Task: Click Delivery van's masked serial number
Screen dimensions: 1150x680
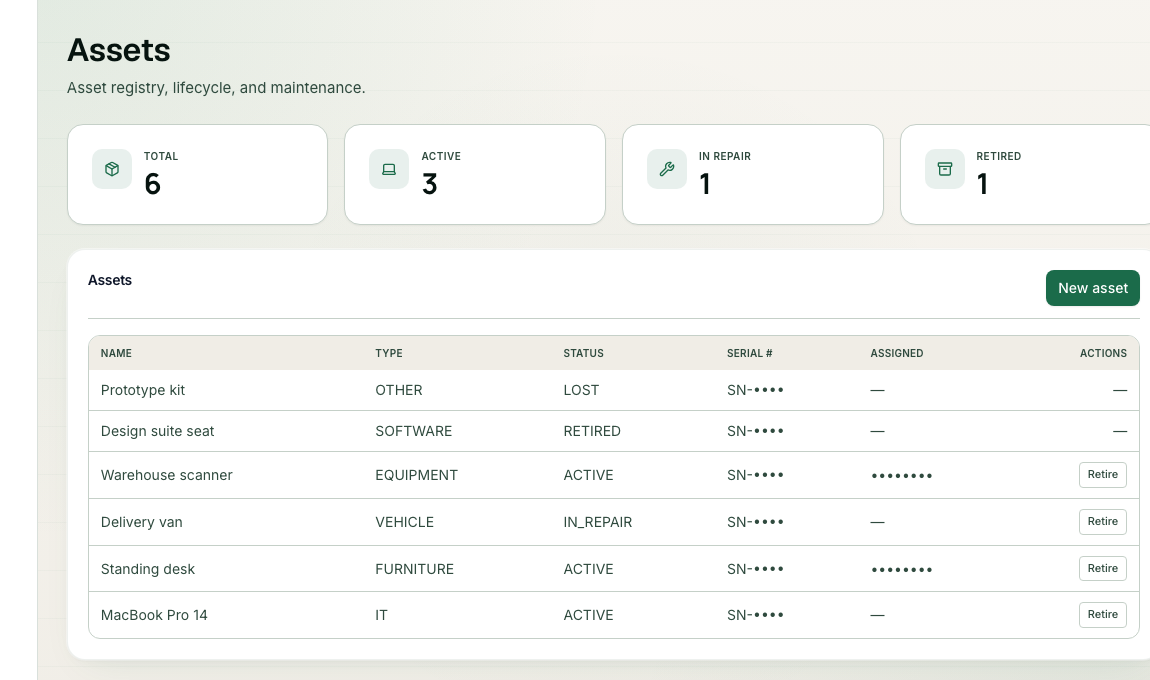Action: 755,522
